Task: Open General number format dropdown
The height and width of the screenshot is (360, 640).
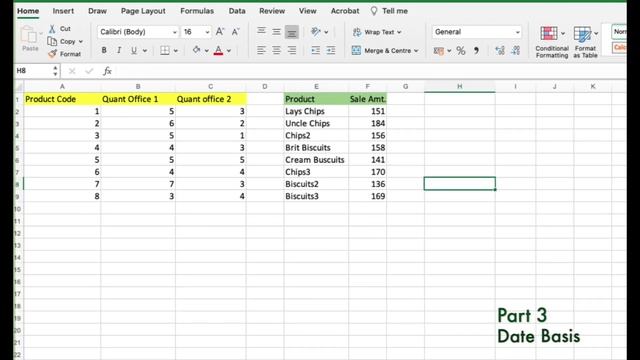Action: point(518,32)
